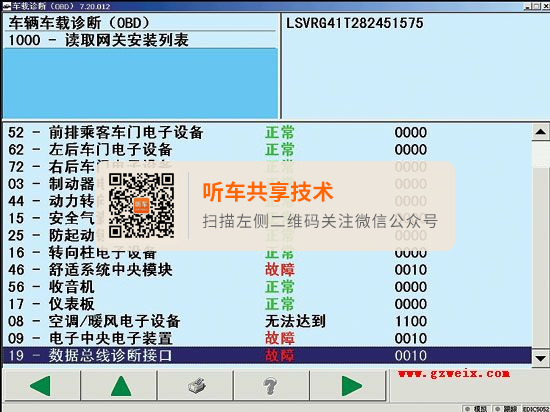Select 17 - 仪表板 entry
Viewport: 550px width, 412px height.
coord(267,304)
